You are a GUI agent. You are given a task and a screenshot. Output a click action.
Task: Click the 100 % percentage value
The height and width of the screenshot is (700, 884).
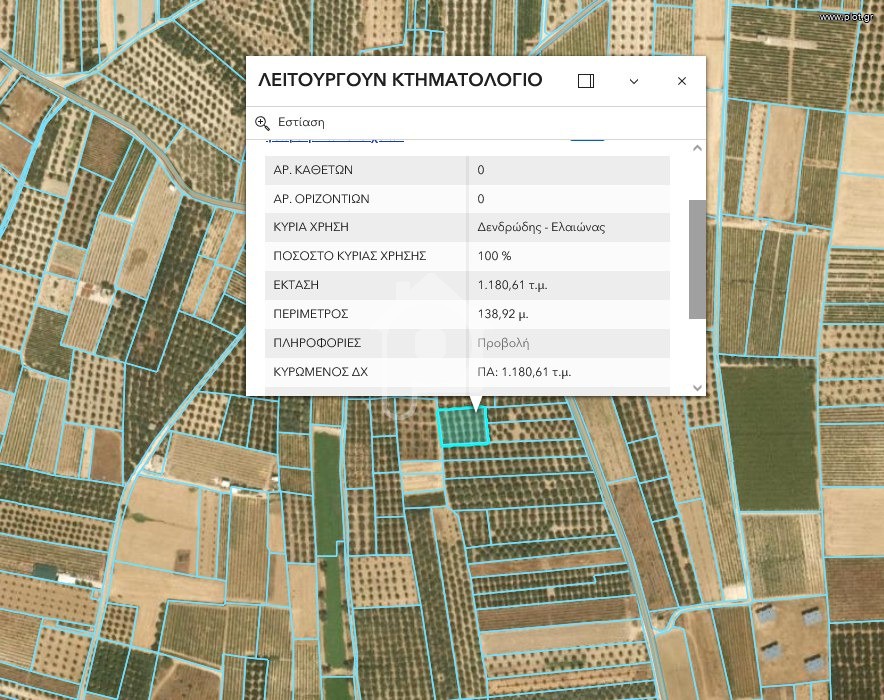[494, 256]
